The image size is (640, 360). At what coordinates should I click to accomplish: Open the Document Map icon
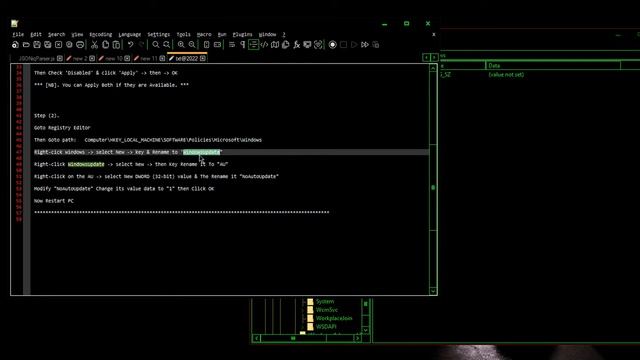(x=275, y=44)
